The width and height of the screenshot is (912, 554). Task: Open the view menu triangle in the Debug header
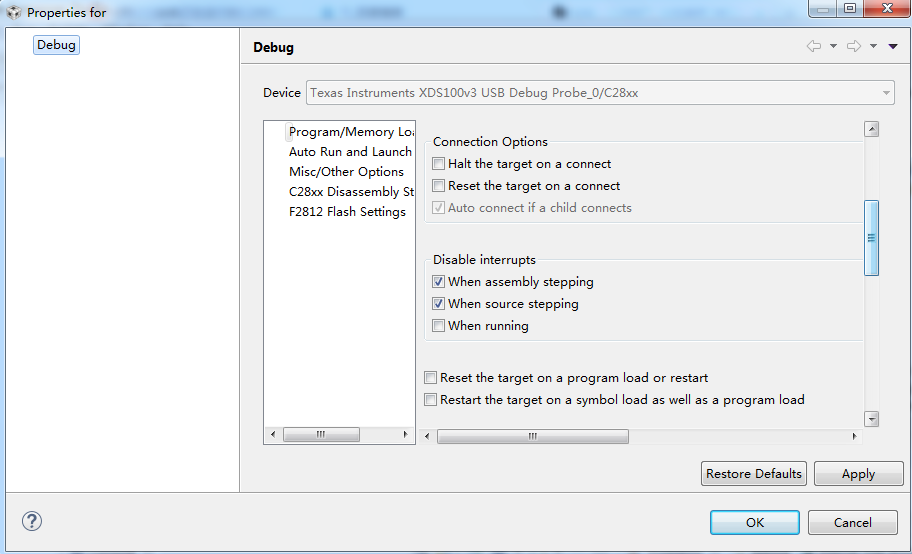click(893, 47)
